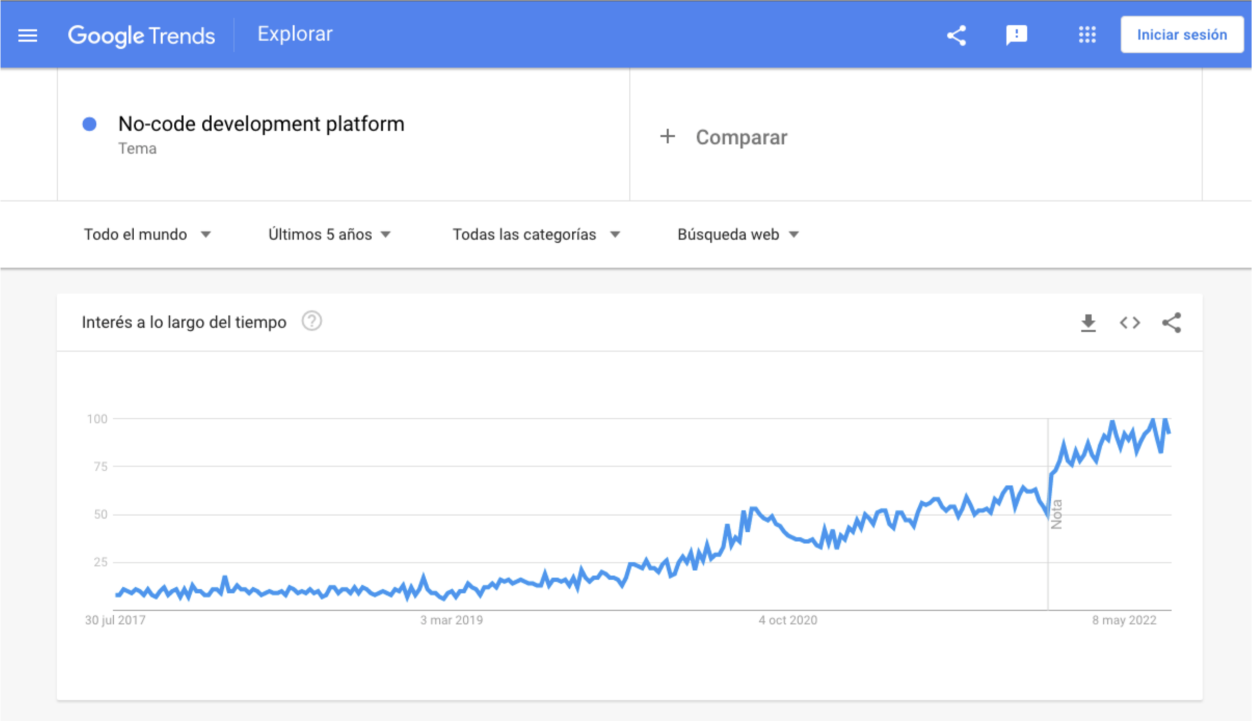Add a comparison term via Comparar
This screenshot has width=1252, height=721.
click(x=741, y=138)
